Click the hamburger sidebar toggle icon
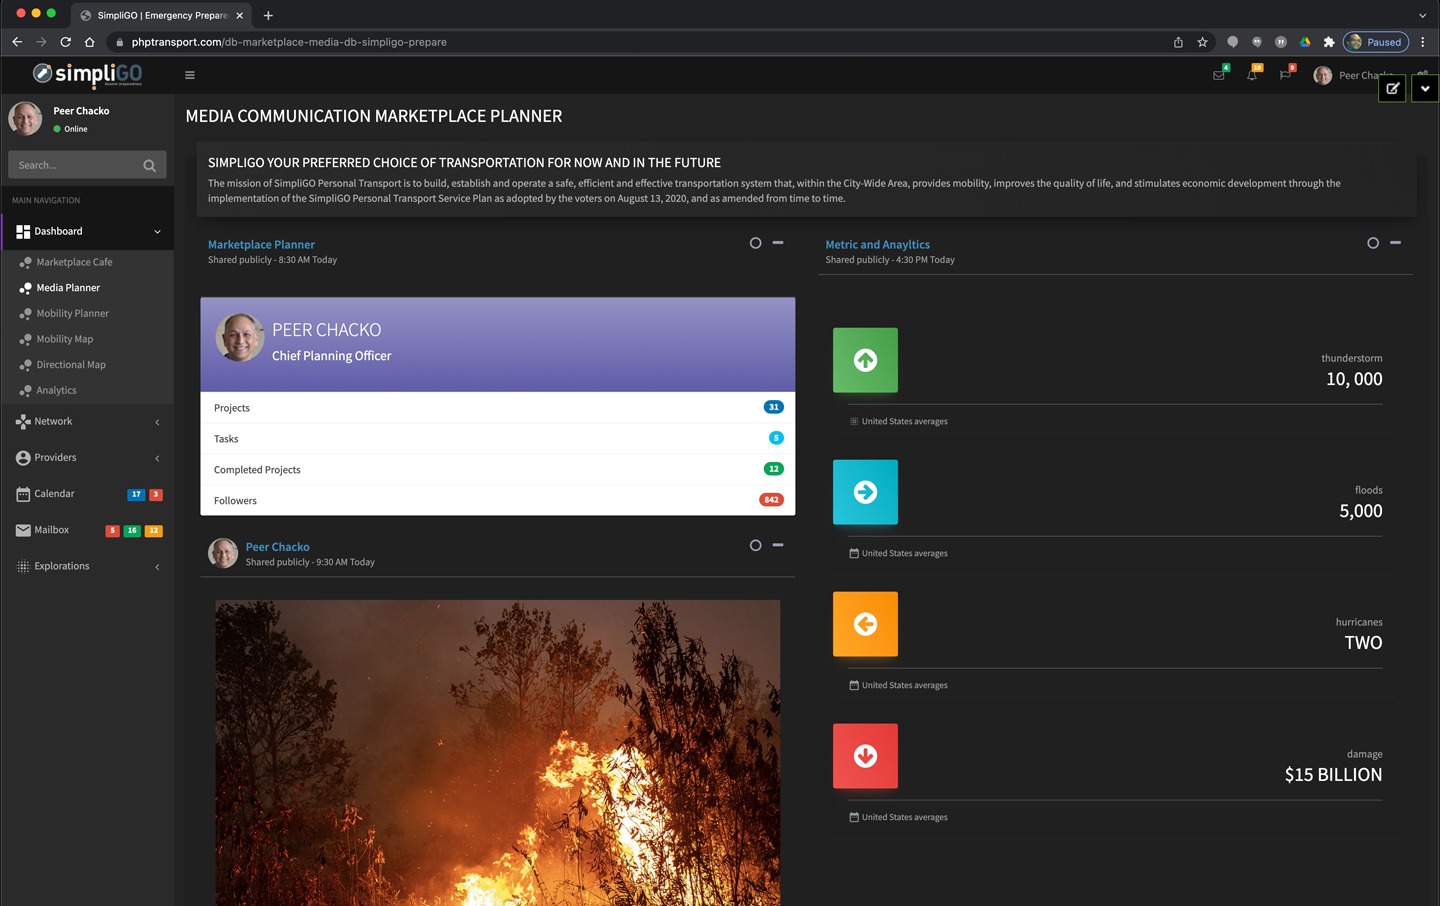Viewport: 1440px width, 906px height. (190, 75)
